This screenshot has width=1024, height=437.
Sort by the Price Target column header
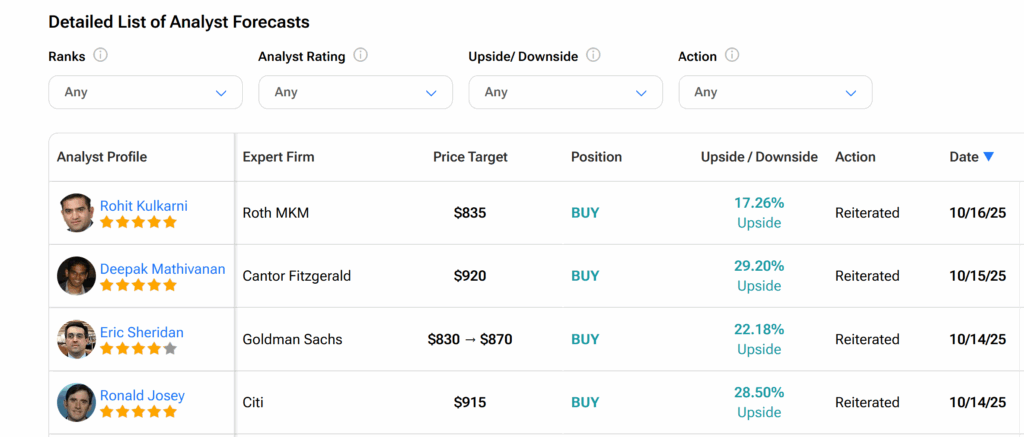tap(470, 157)
